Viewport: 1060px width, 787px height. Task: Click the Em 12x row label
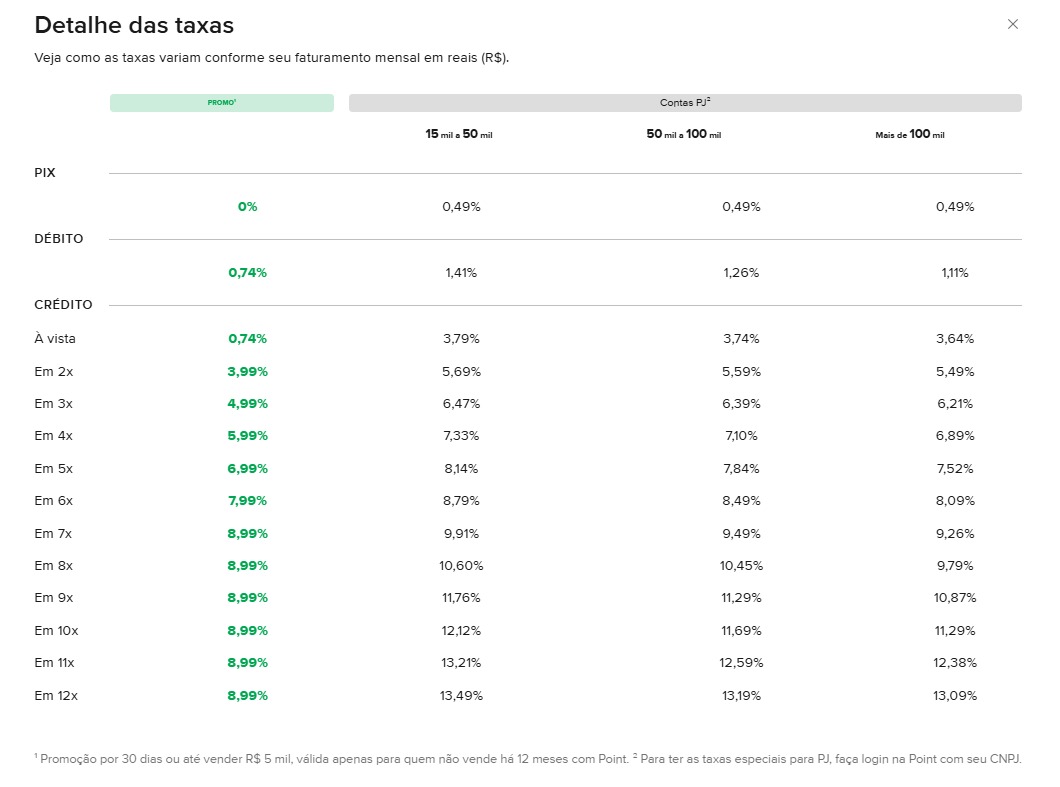point(56,696)
